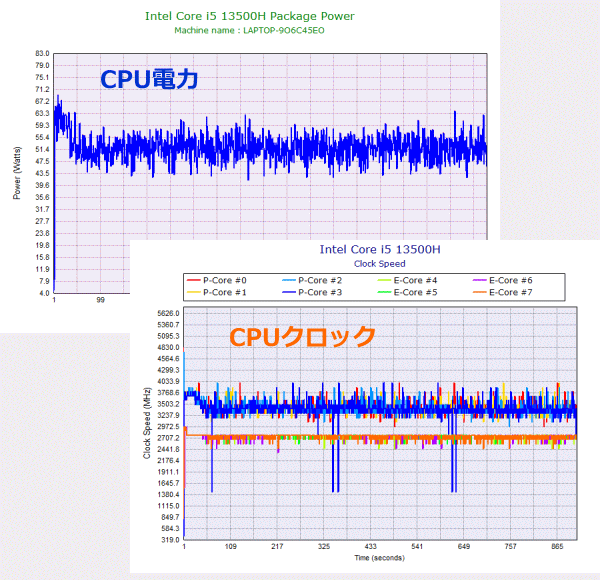
Task: Click the 'Machine name : LAPTOP-9O6C45EO' subtitle
Action: pos(249,31)
